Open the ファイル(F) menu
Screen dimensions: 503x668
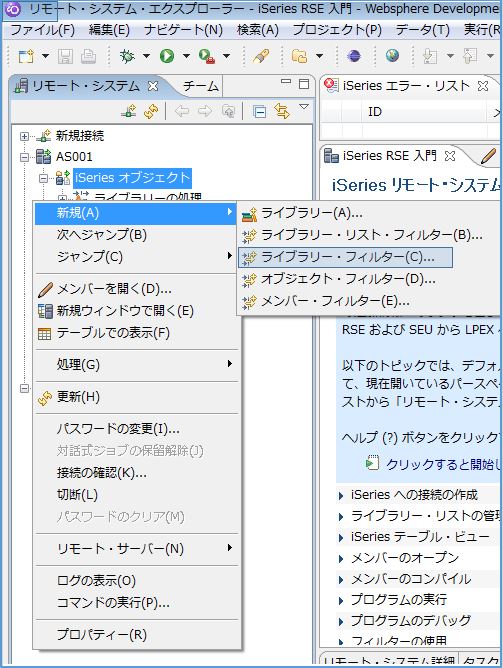tap(43, 30)
